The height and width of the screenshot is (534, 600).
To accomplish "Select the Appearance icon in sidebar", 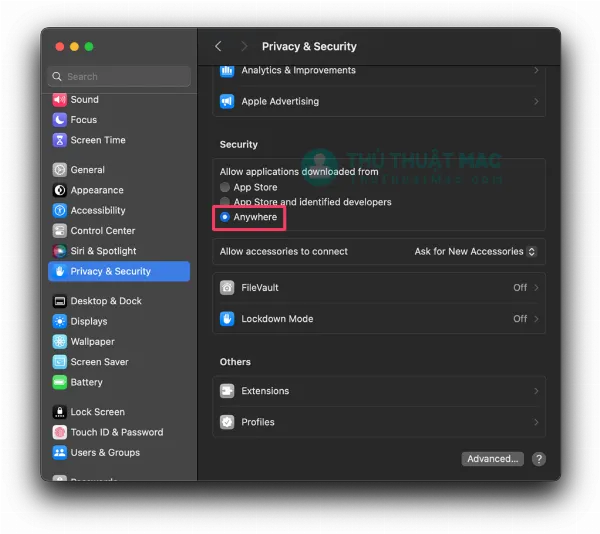I will tap(59, 190).
